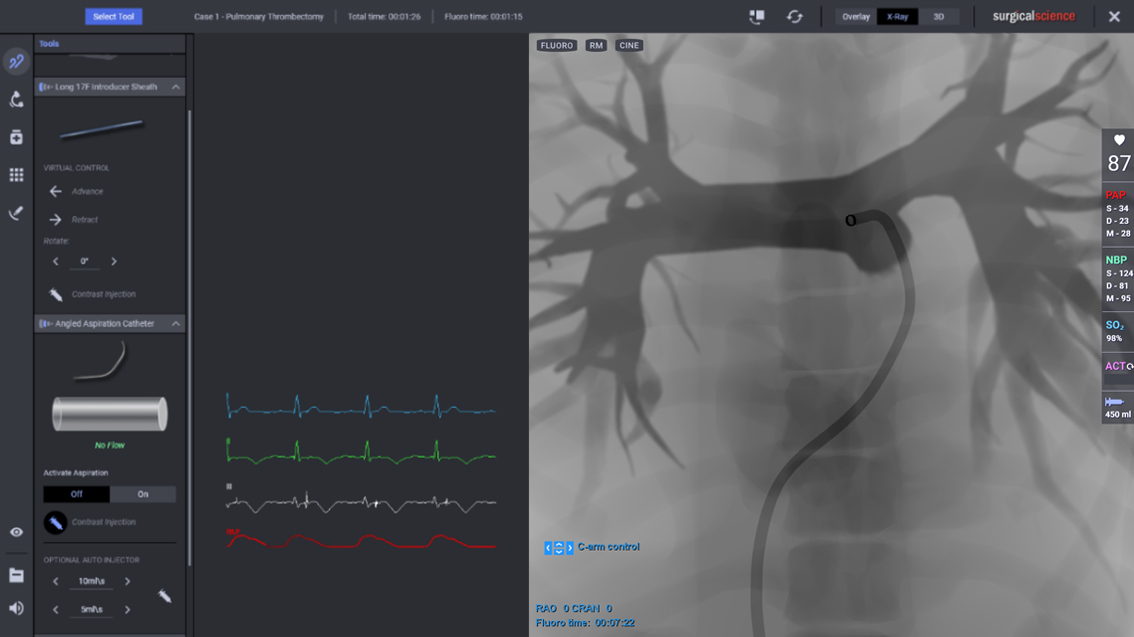The image size is (1134, 637).
Task: Click the rotation value field showing 0°
Action: [85, 262]
